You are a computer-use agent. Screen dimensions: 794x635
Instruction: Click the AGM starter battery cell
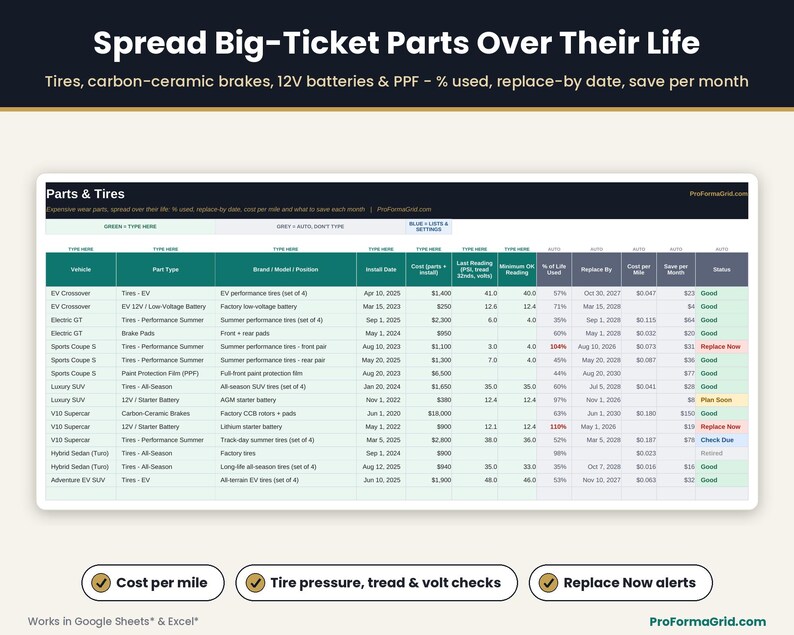pos(286,400)
